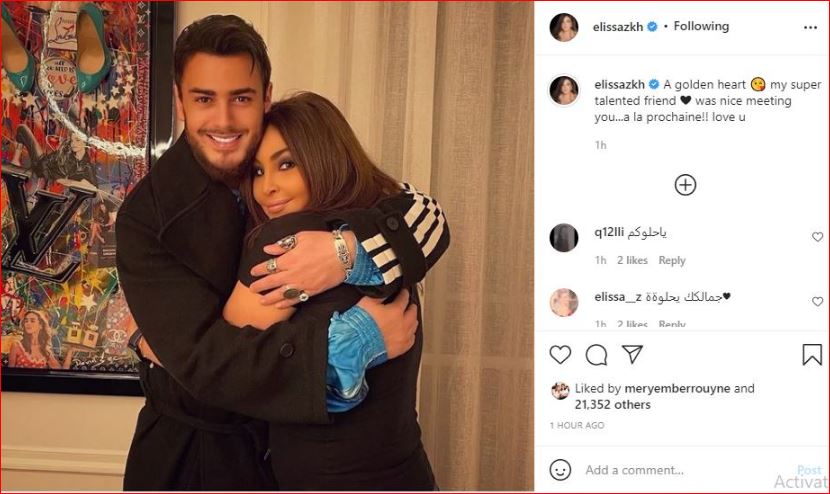
Task: Save the post with the bookmark icon
Action: tap(811, 355)
